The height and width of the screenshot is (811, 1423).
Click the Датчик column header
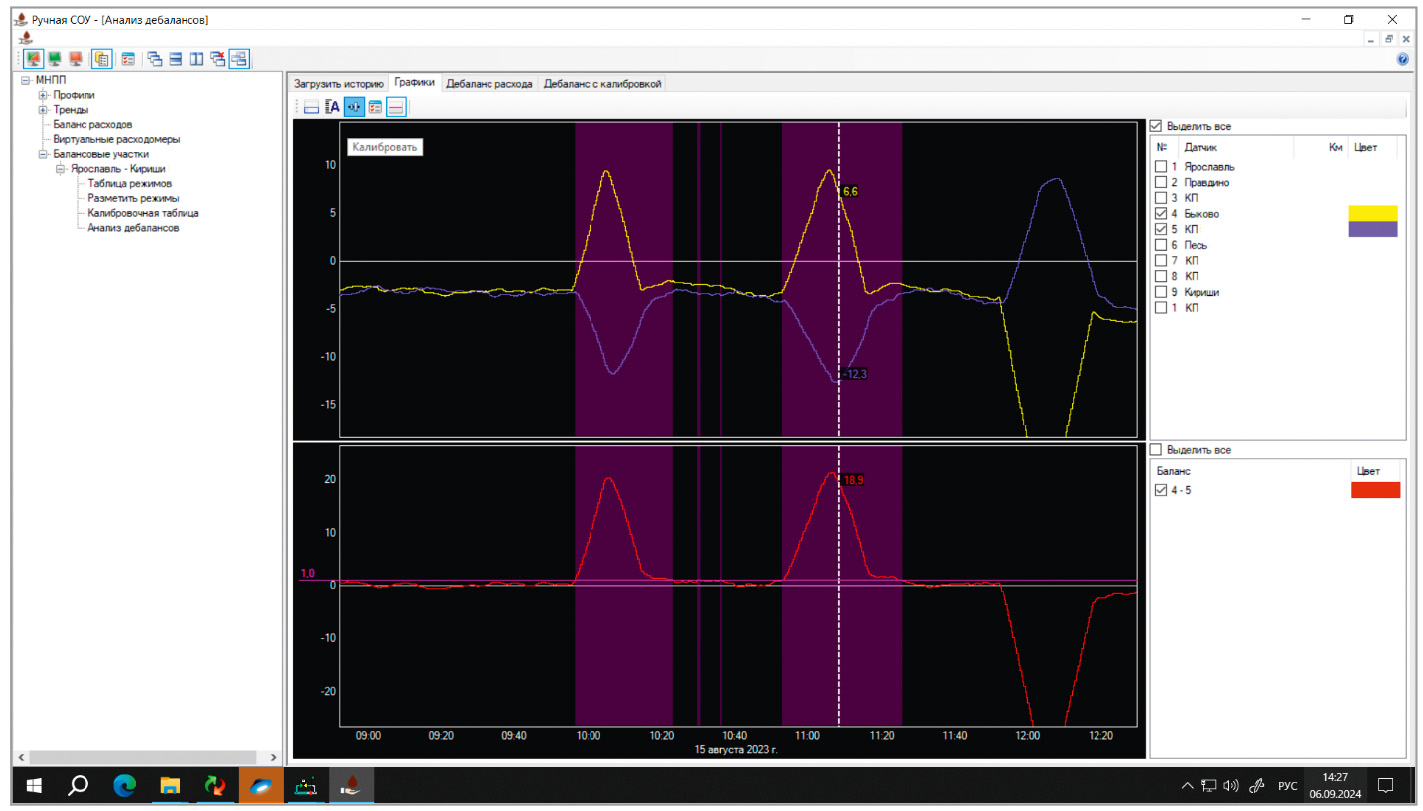point(1234,147)
